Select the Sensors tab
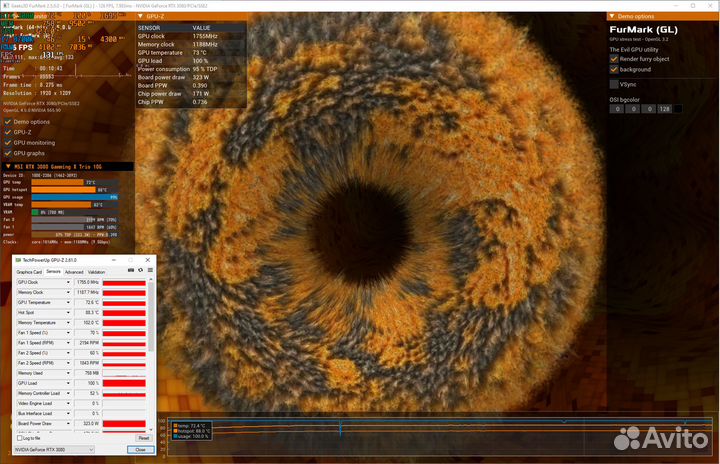Viewport: 720px width, 464px height. (x=53, y=272)
